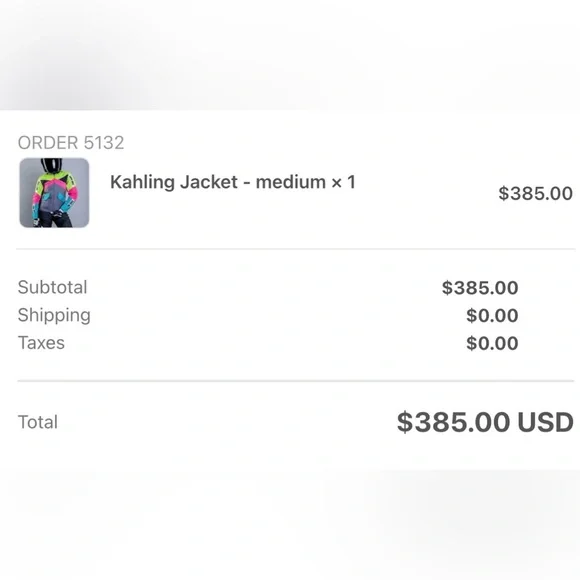Screen dimensions: 580x580
Task: Click the black helmet in the thumbnail
Action: tap(52, 165)
